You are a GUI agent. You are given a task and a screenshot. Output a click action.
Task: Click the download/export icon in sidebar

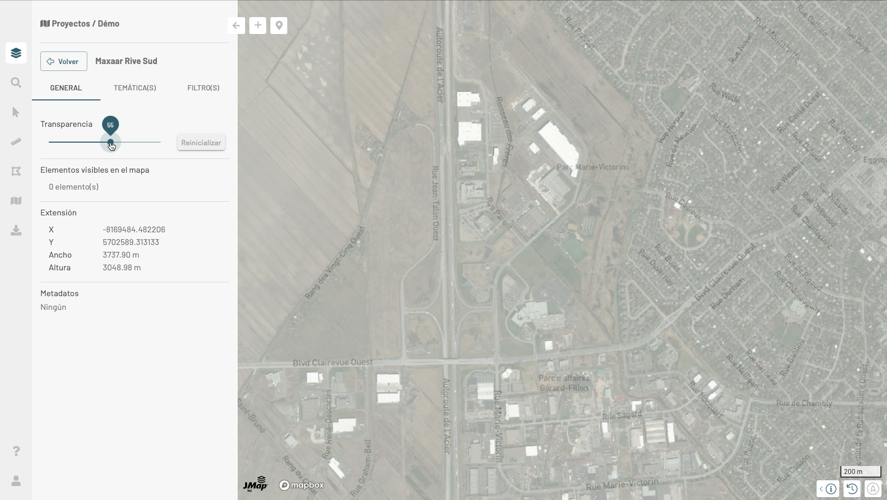(16, 230)
